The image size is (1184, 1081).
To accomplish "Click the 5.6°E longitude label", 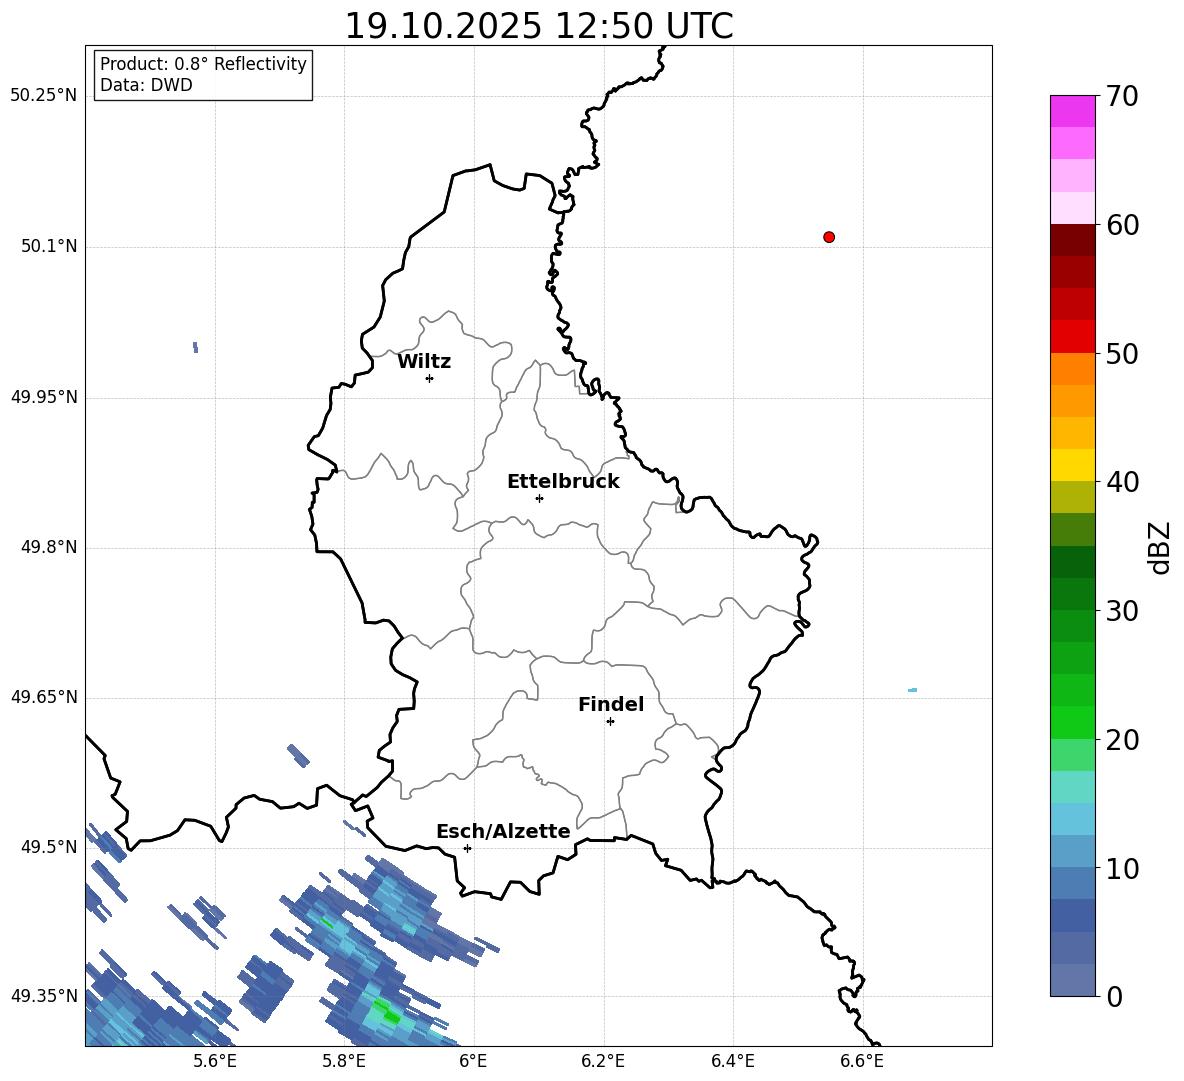I will click(x=215, y=1061).
